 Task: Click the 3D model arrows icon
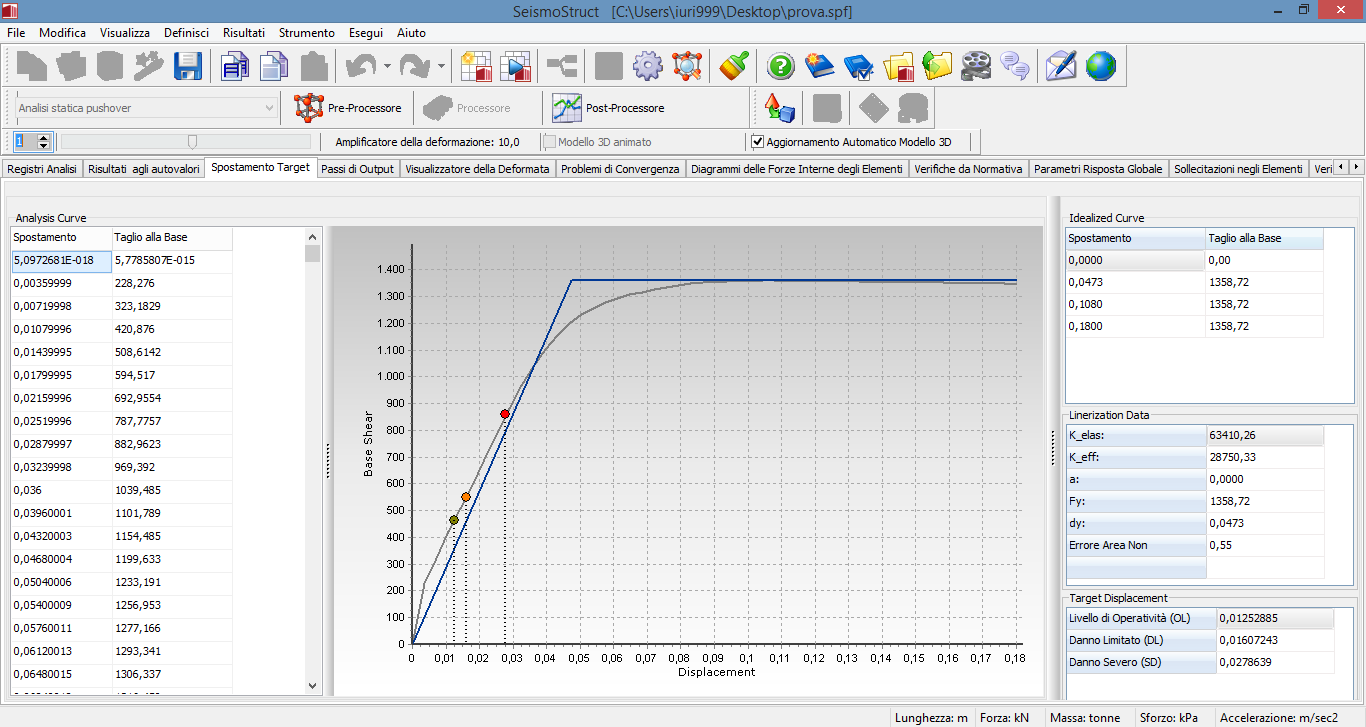pos(779,107)
